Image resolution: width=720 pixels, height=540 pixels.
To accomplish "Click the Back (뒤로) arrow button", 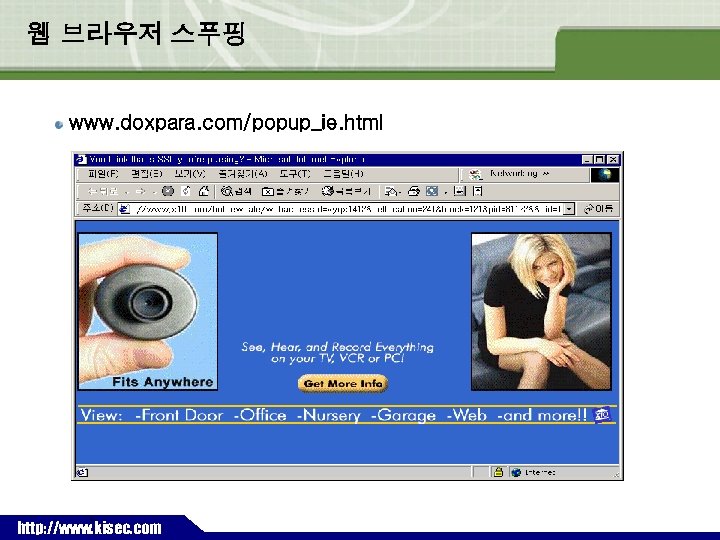I will click(102, 191).
